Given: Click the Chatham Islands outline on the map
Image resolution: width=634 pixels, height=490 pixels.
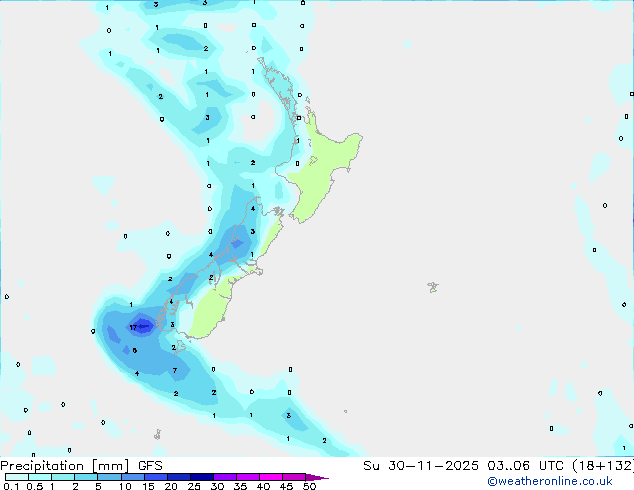Looking at the screenshot, I should click(x=433, y=287).
